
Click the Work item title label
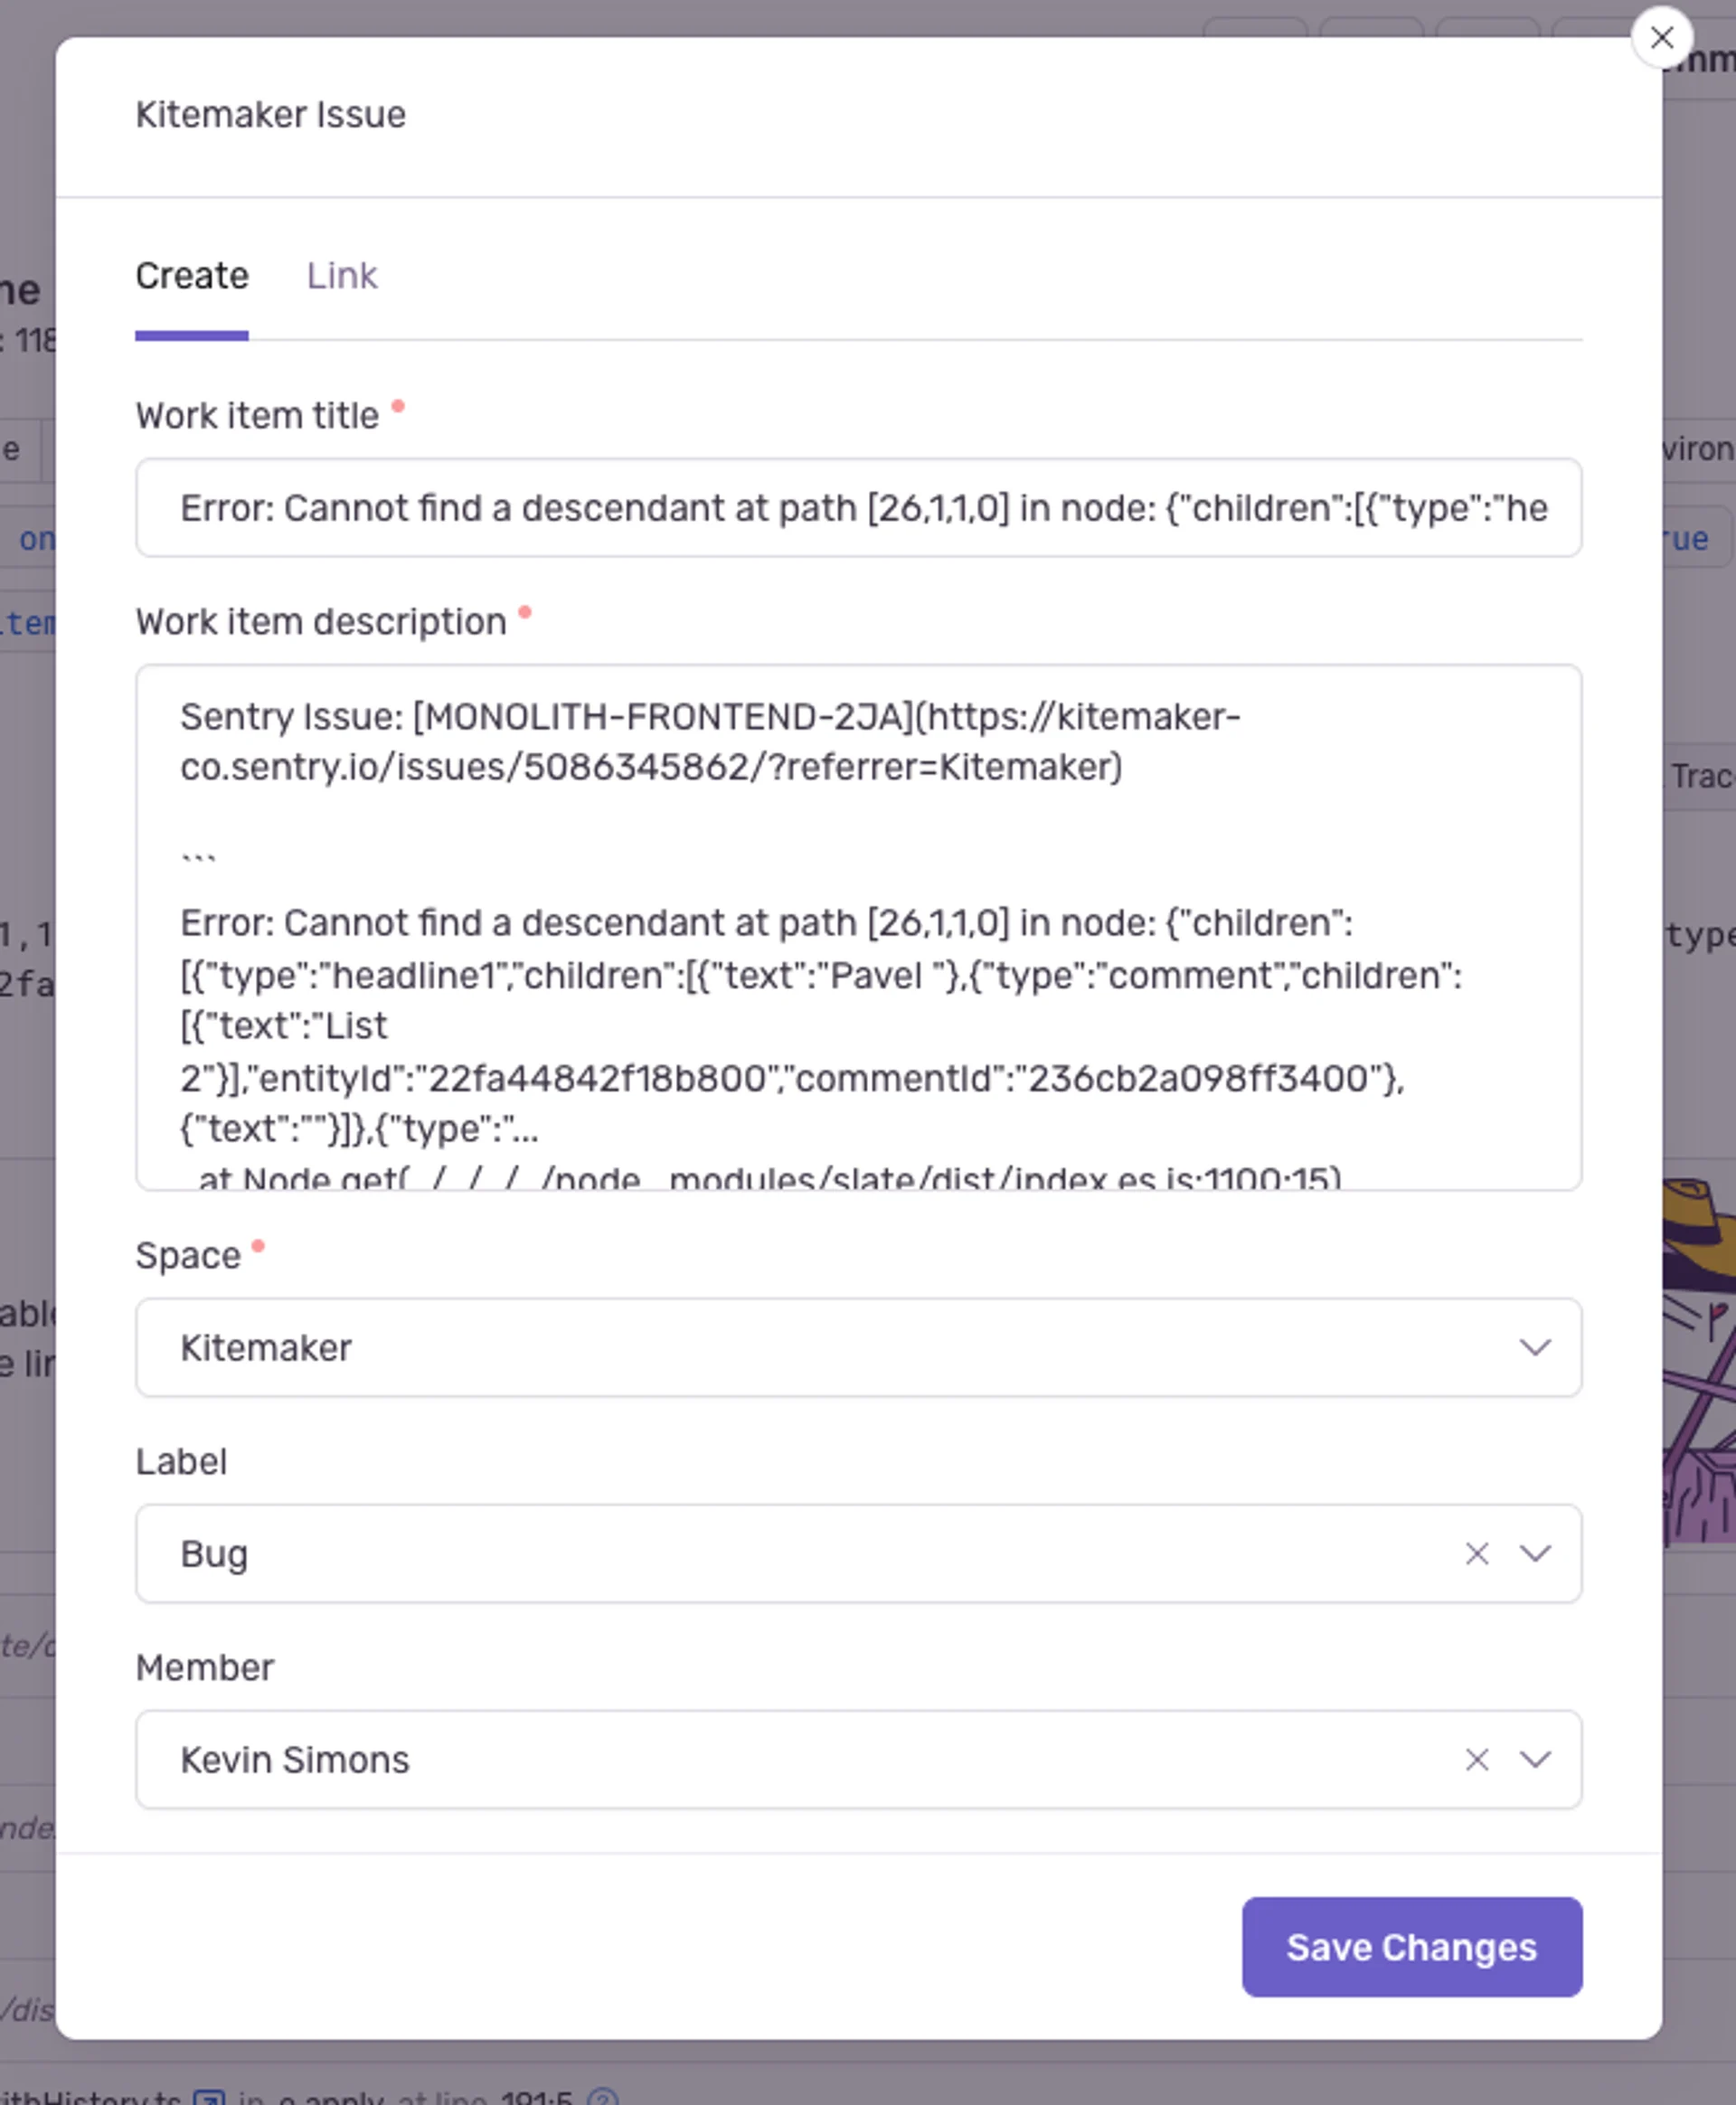point(257,416)
